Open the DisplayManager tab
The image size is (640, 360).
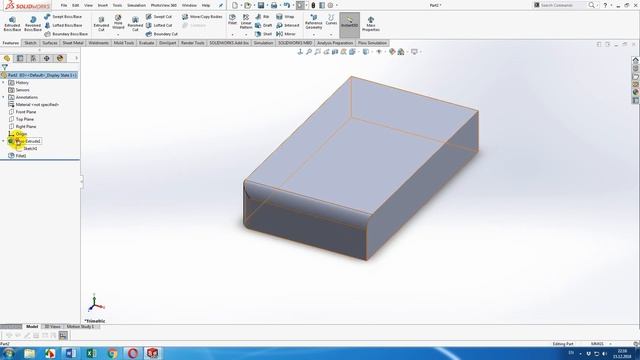pyautogui.click(x=60, y=58)
